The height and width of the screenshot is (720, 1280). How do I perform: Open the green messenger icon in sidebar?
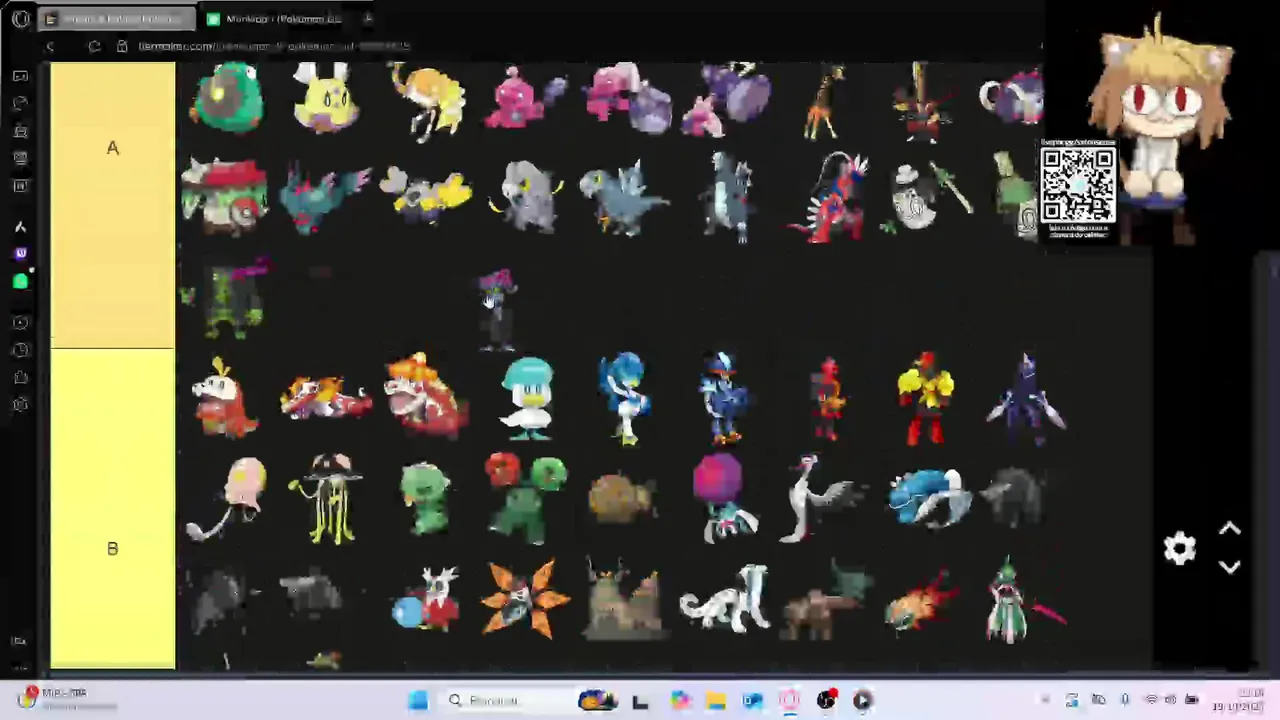pyautogui.click(x=20, y=282)
